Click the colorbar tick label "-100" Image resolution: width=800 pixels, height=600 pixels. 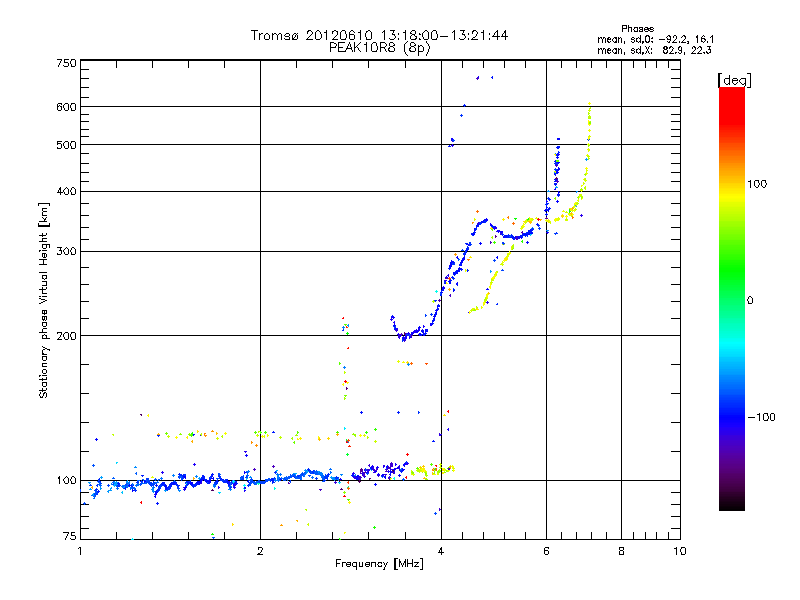click(762, 417)
